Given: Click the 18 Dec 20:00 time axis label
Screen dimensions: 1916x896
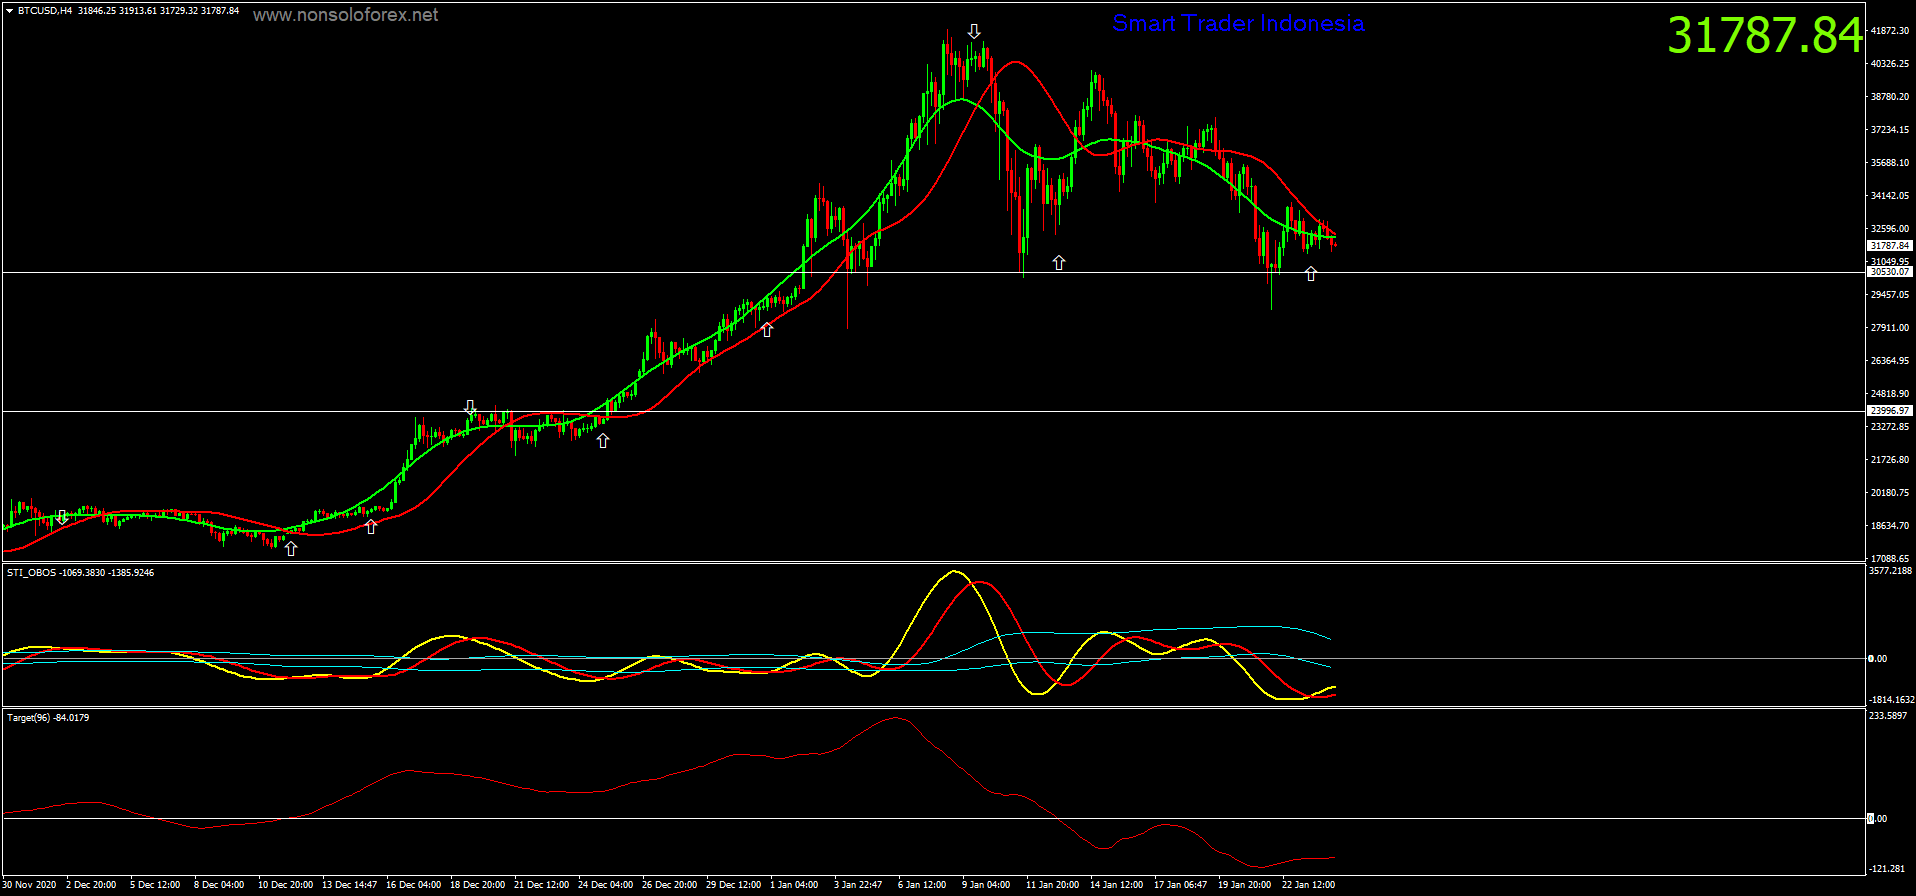Looking at the screenshot, I should coord(477,885).
